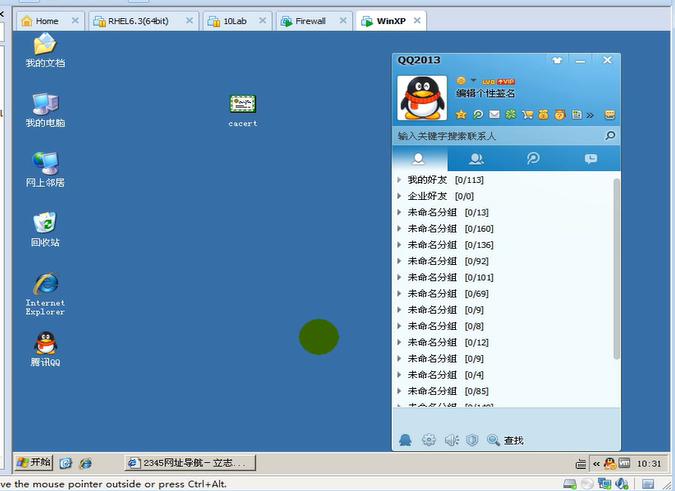Open the security shield icon in QQ

472,440
